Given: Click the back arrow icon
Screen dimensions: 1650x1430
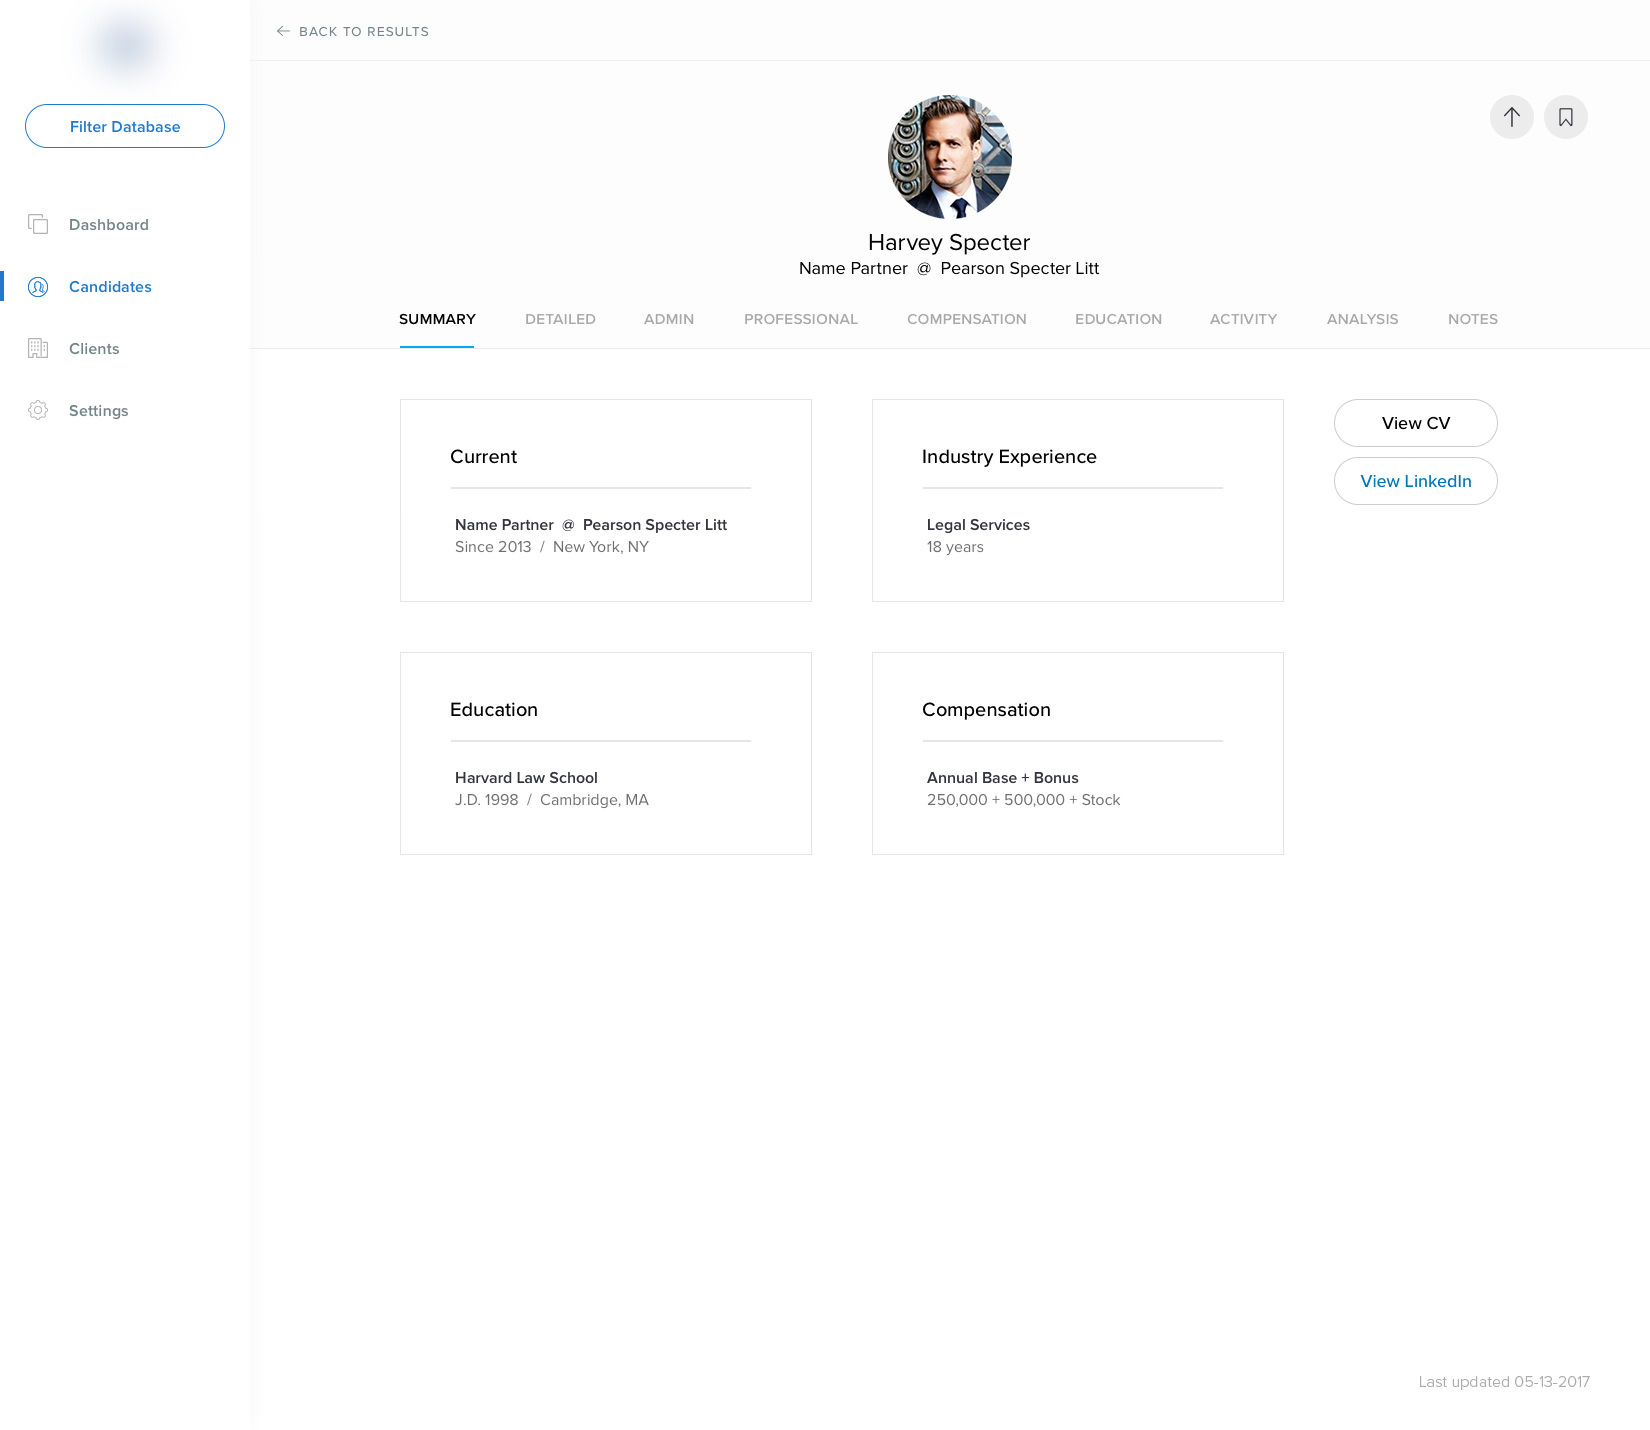Looking at the screenshot, I should point(283,31).
